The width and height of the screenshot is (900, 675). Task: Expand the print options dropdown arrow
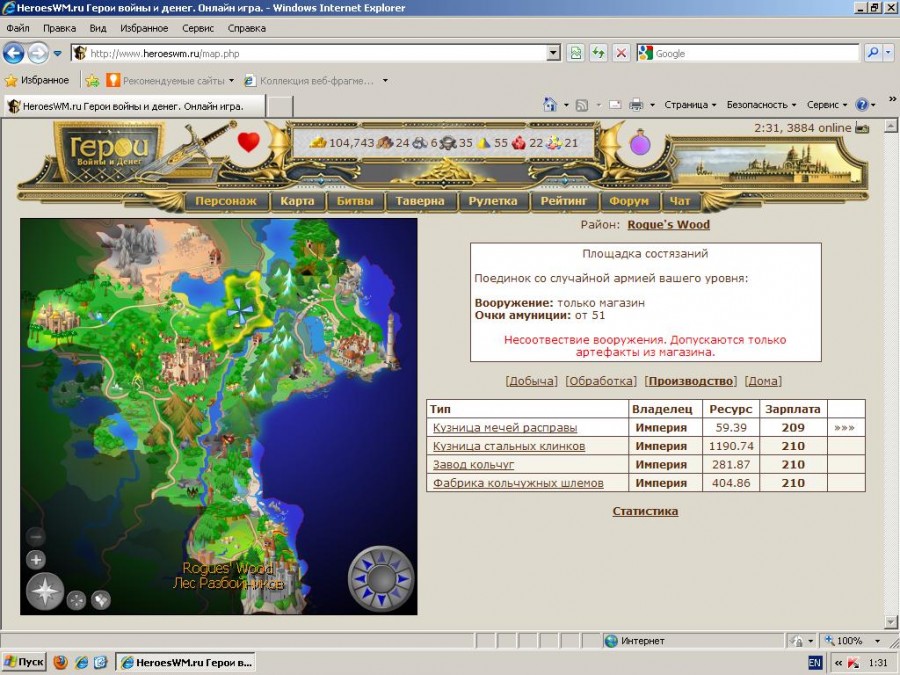(x=652, y=105)
